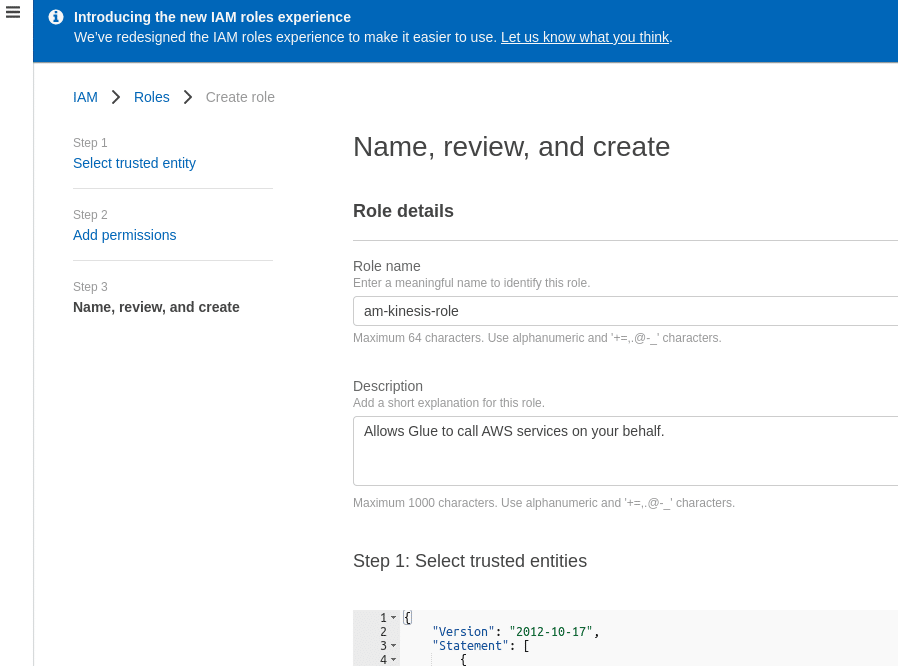Collapse code line 1 fold arrow
The image size is (898, 666).
point(393,618)
